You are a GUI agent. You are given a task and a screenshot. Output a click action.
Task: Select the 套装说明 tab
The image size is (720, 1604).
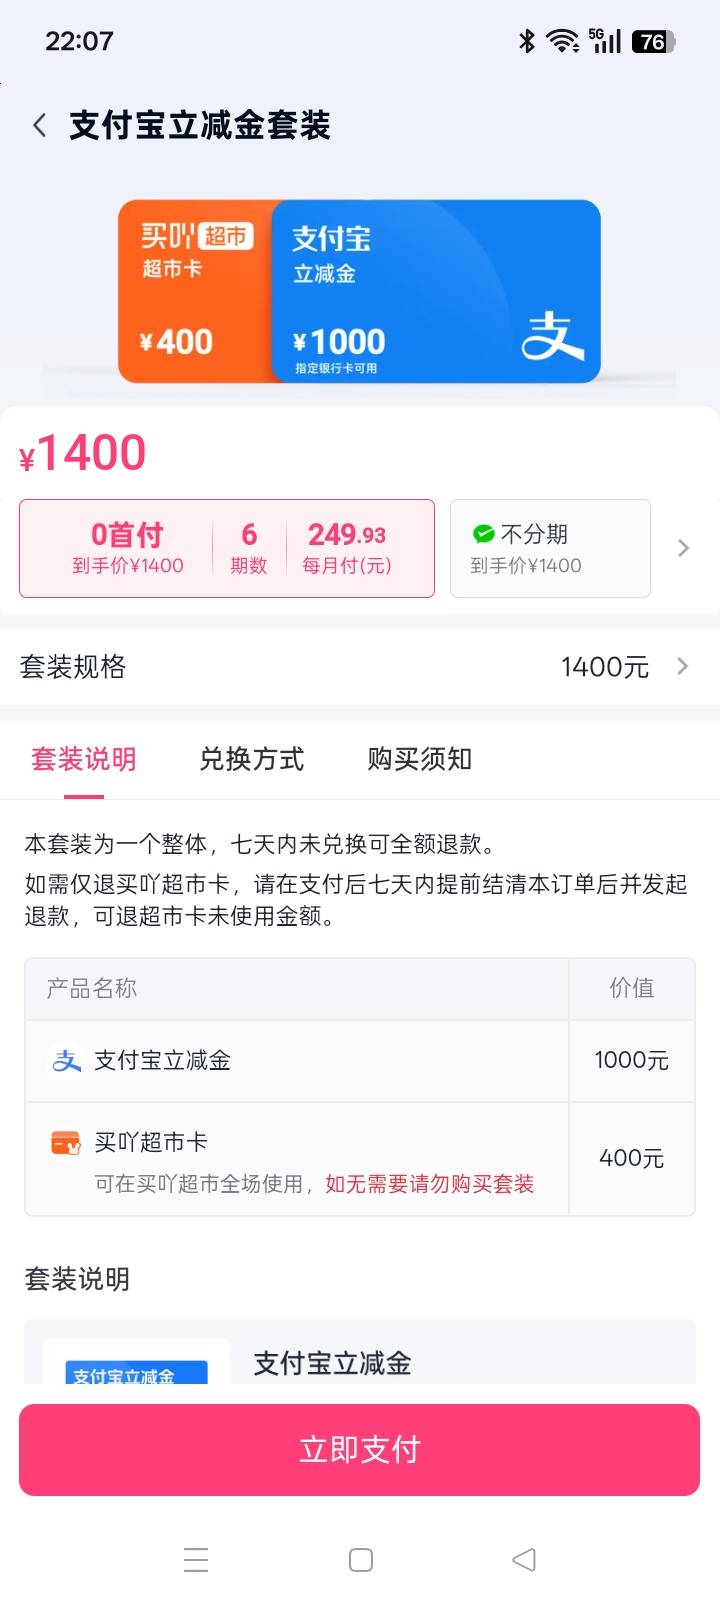[84, 759]
